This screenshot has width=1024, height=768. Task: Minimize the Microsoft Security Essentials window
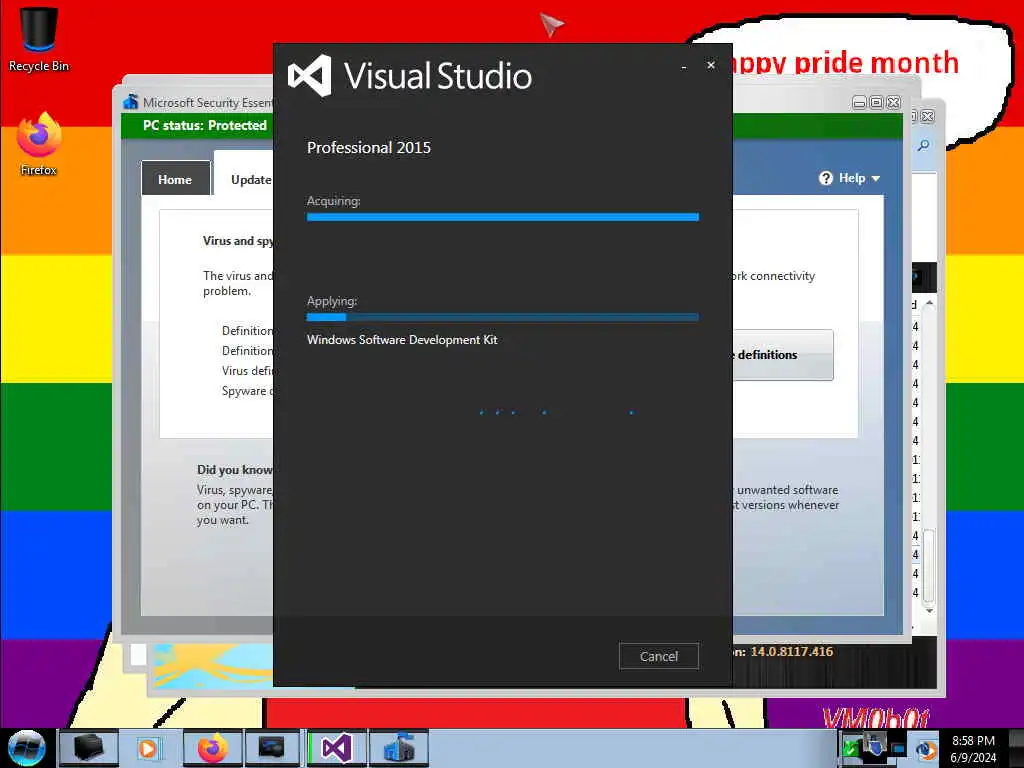[859, 103]
